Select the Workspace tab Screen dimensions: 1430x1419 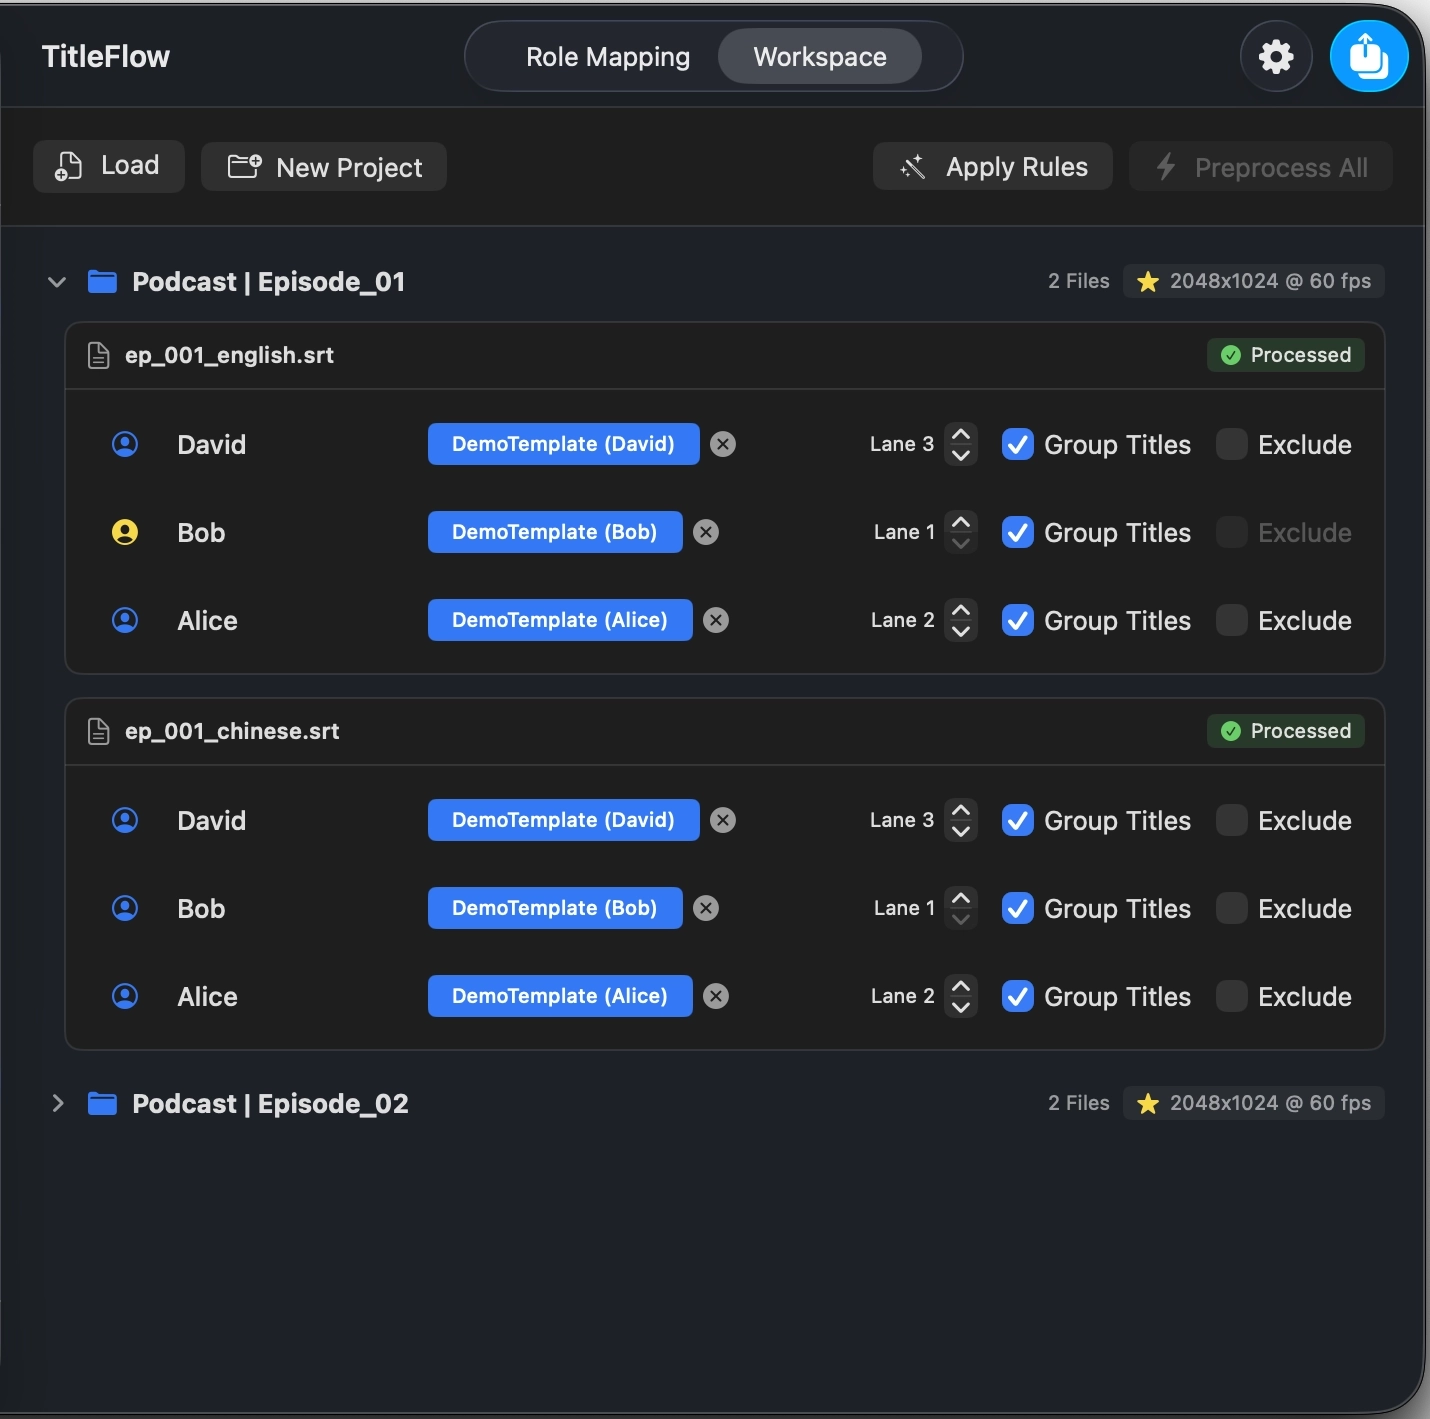(x=820, y=57)
